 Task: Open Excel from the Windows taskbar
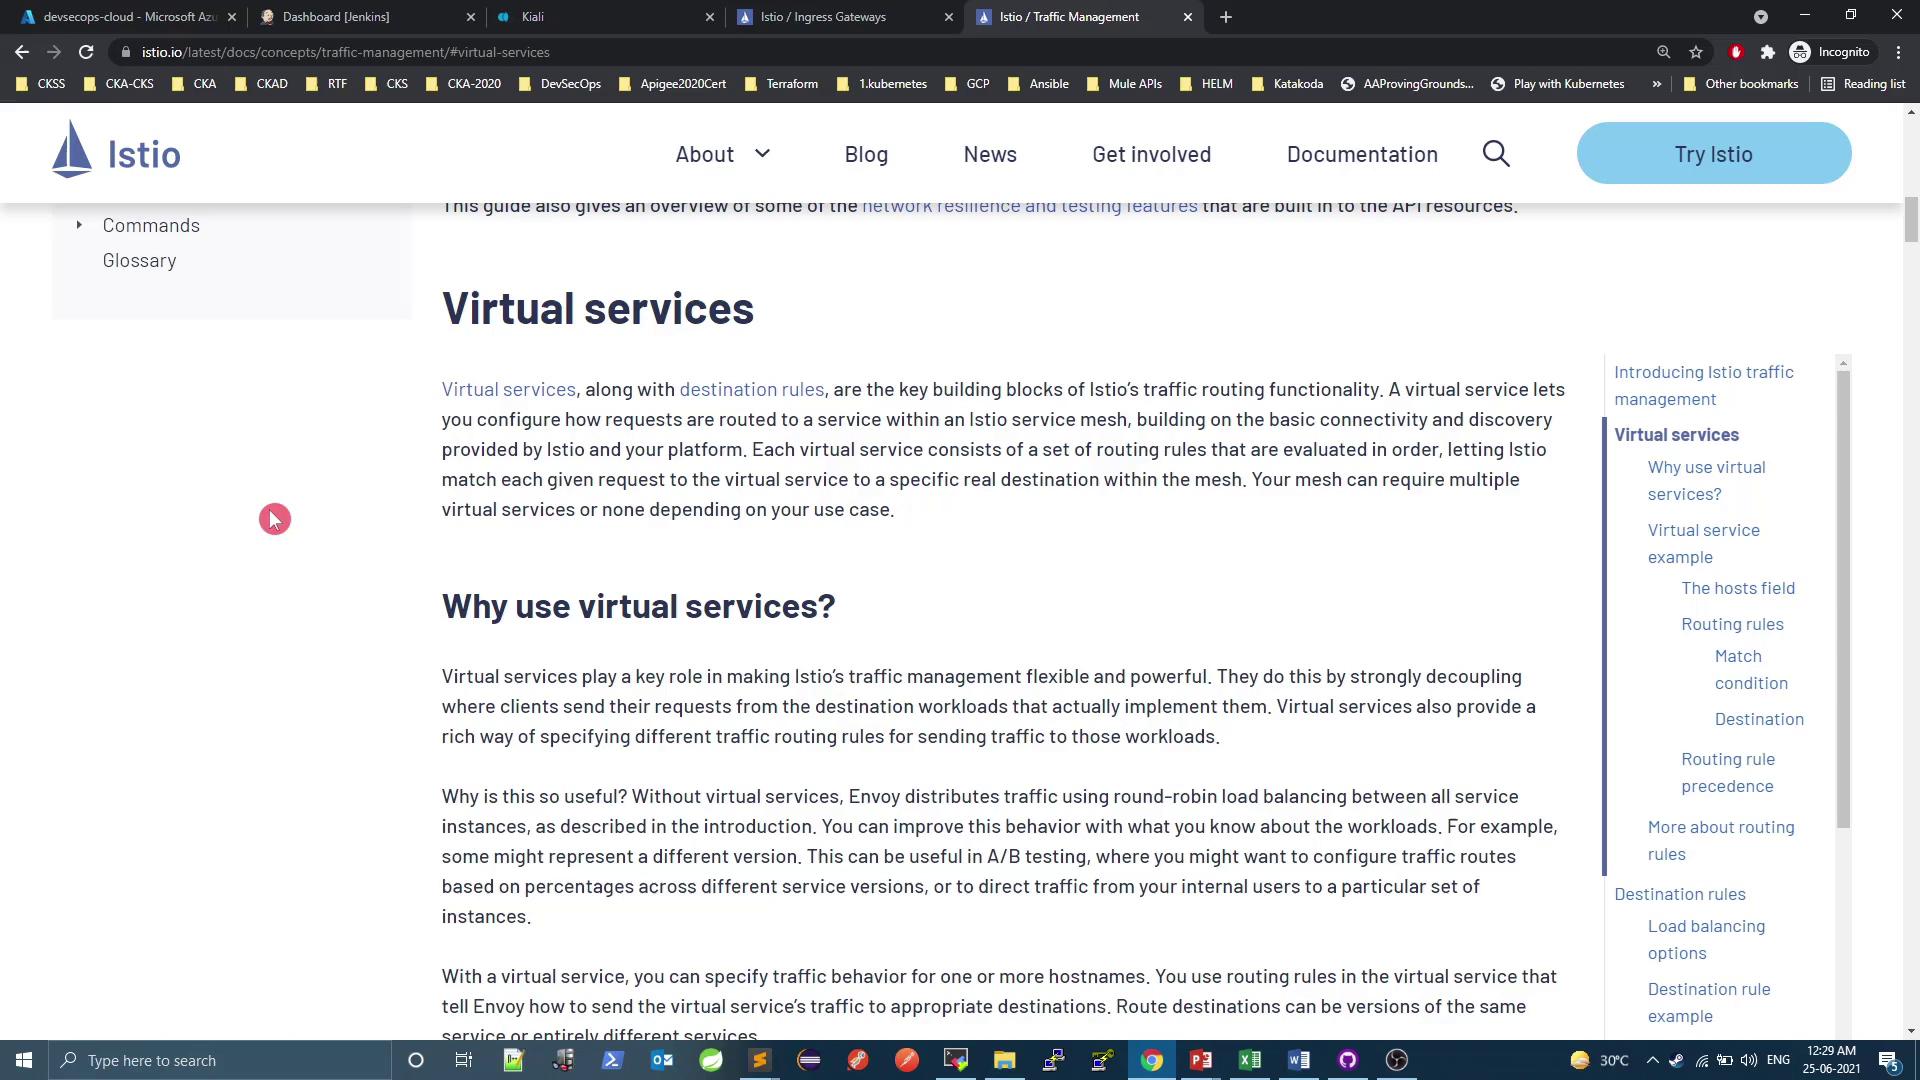(1249, 1060)
